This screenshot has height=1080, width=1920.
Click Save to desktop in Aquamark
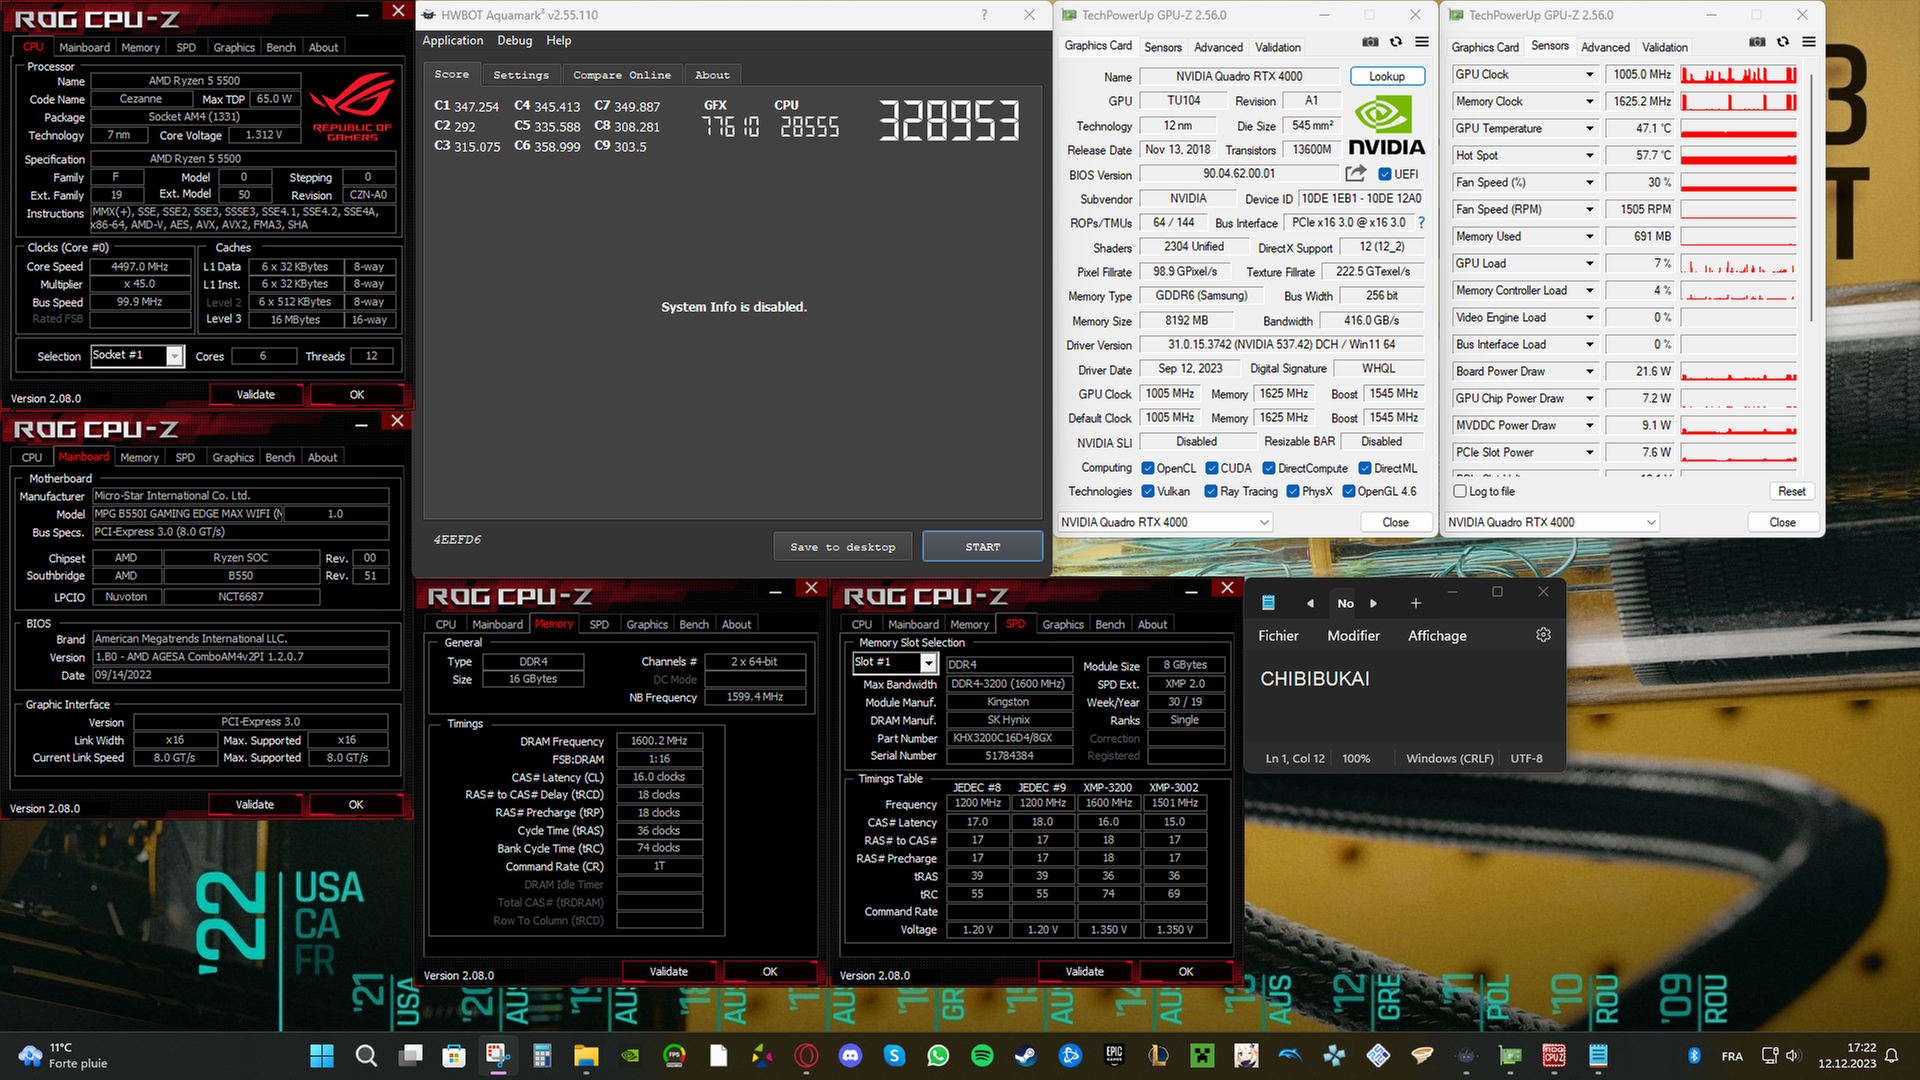843,547
